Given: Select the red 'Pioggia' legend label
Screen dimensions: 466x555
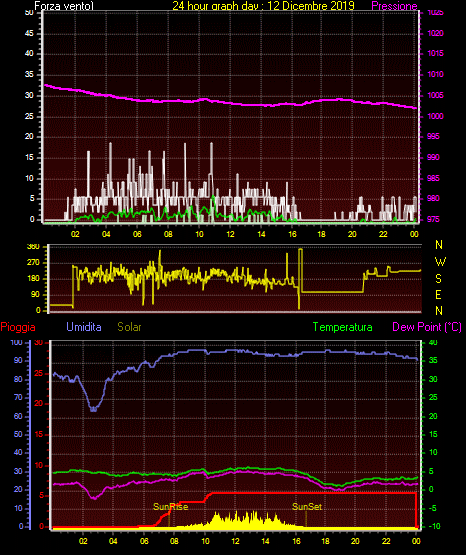Looking at the screenshot, I should pos(18,327).
